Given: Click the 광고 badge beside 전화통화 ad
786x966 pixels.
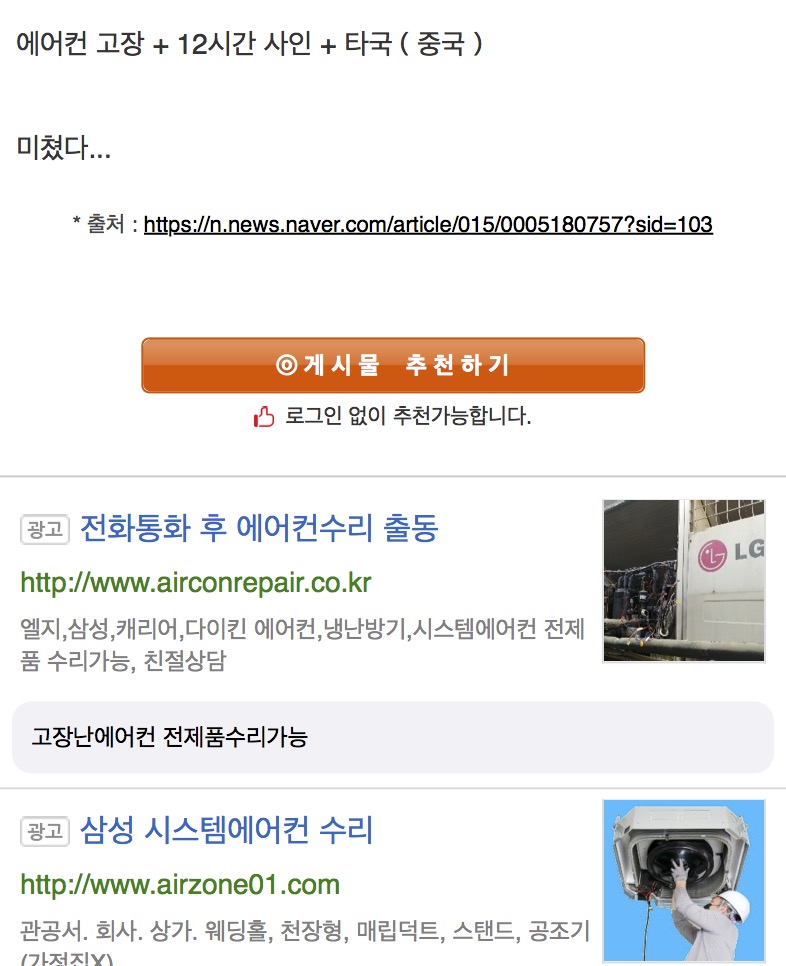Looking at the screenshot, I should pos(45,529).
